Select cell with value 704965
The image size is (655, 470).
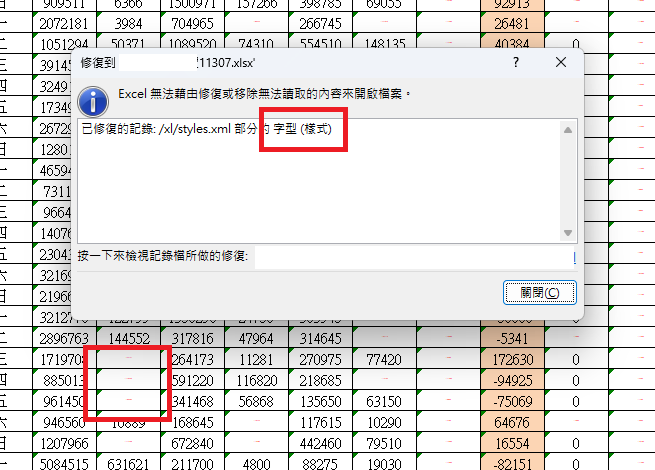[192, 23]
